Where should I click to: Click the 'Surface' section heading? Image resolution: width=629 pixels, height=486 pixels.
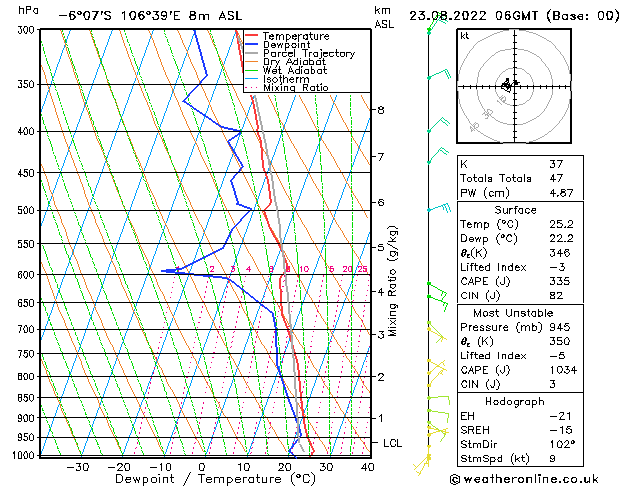click(x=515, y=210)
